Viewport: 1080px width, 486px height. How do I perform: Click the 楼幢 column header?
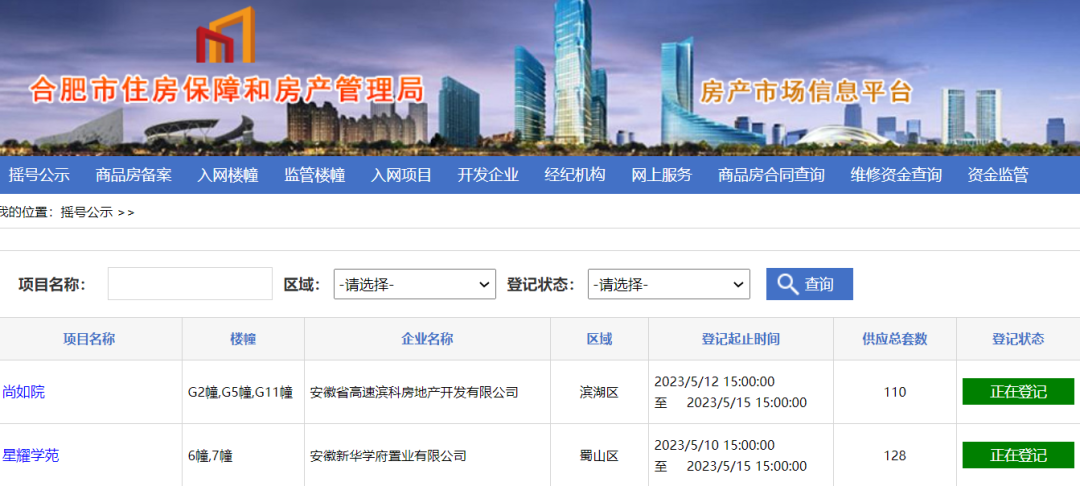(243, 339)
